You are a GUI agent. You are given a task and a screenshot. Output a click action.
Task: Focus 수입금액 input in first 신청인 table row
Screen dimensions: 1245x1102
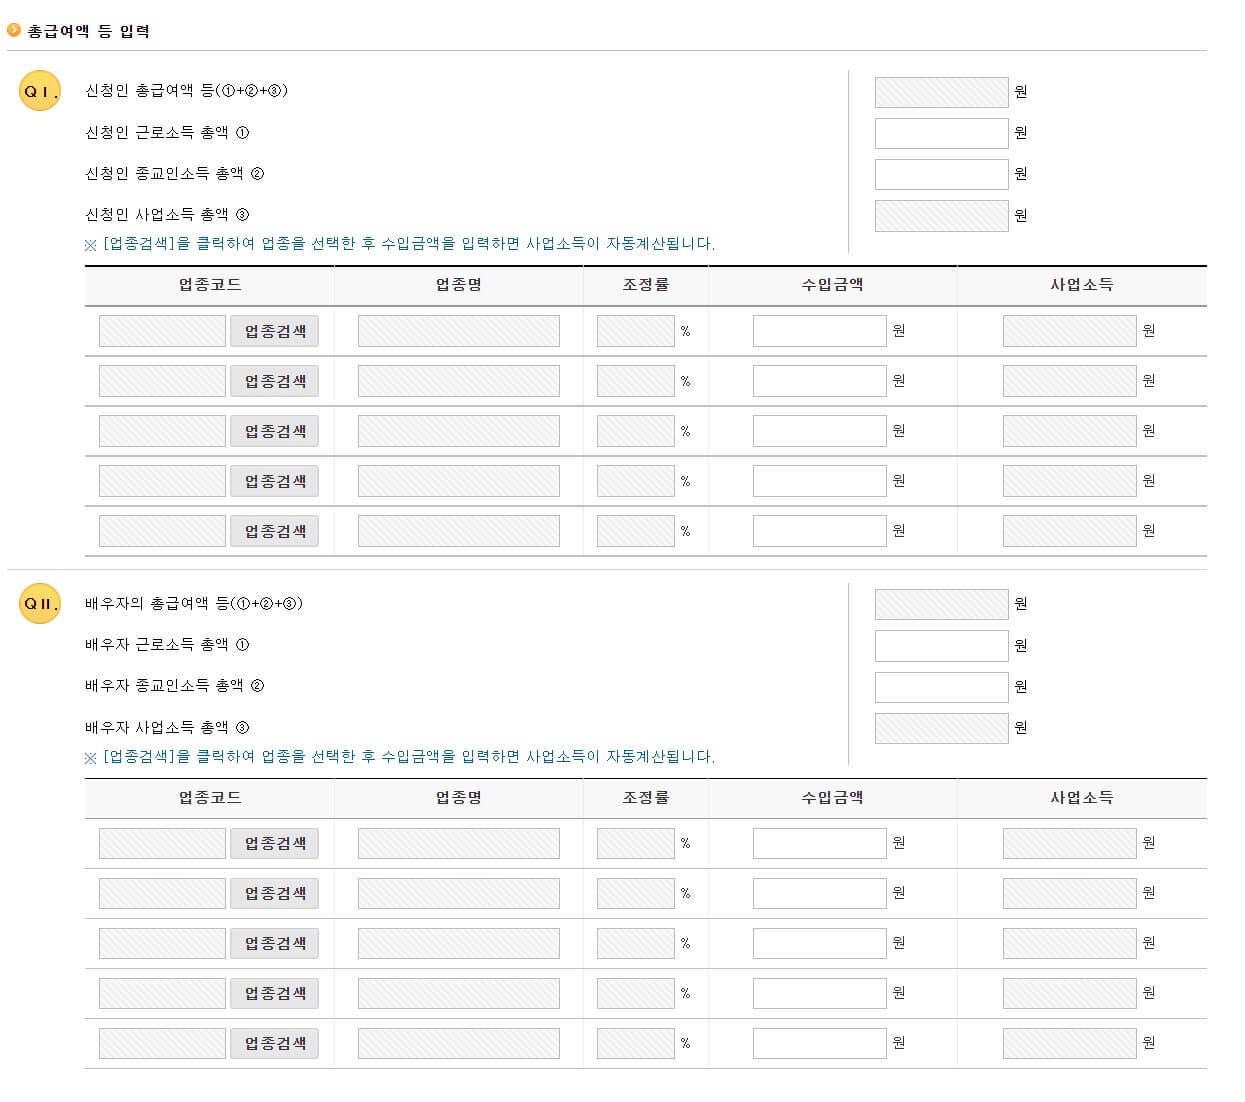819,331
